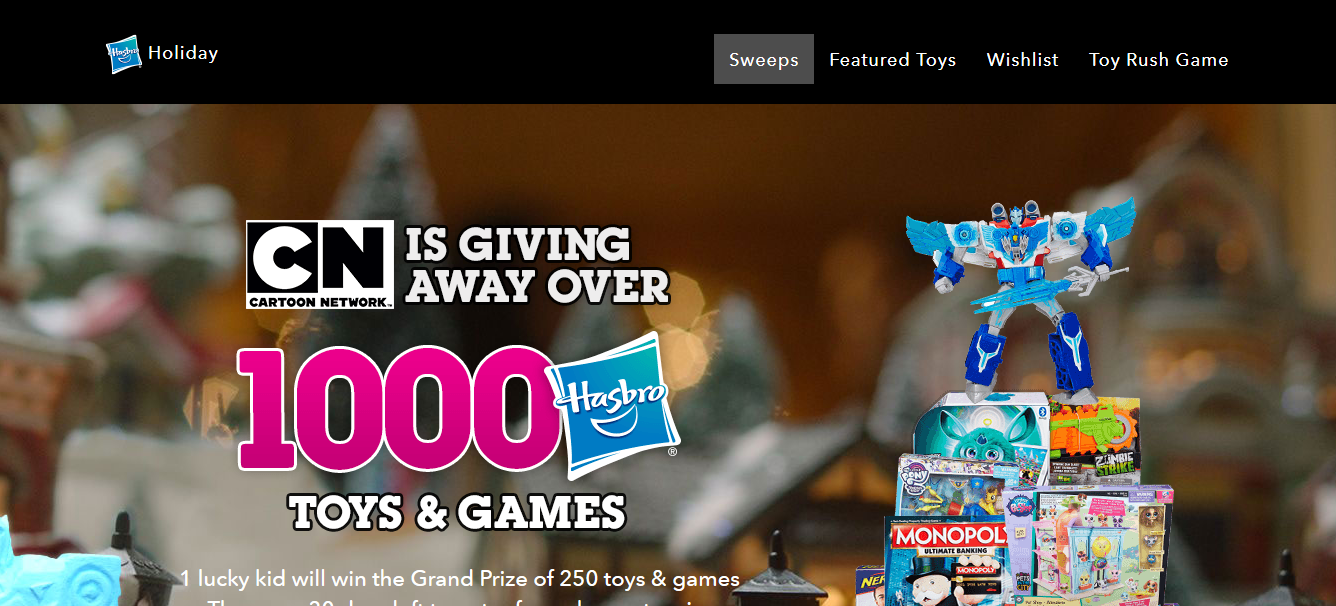This screenshot has height=606, width=1336.
Task: Click the pink 1000 number graphic
Action: pos(397,408)
